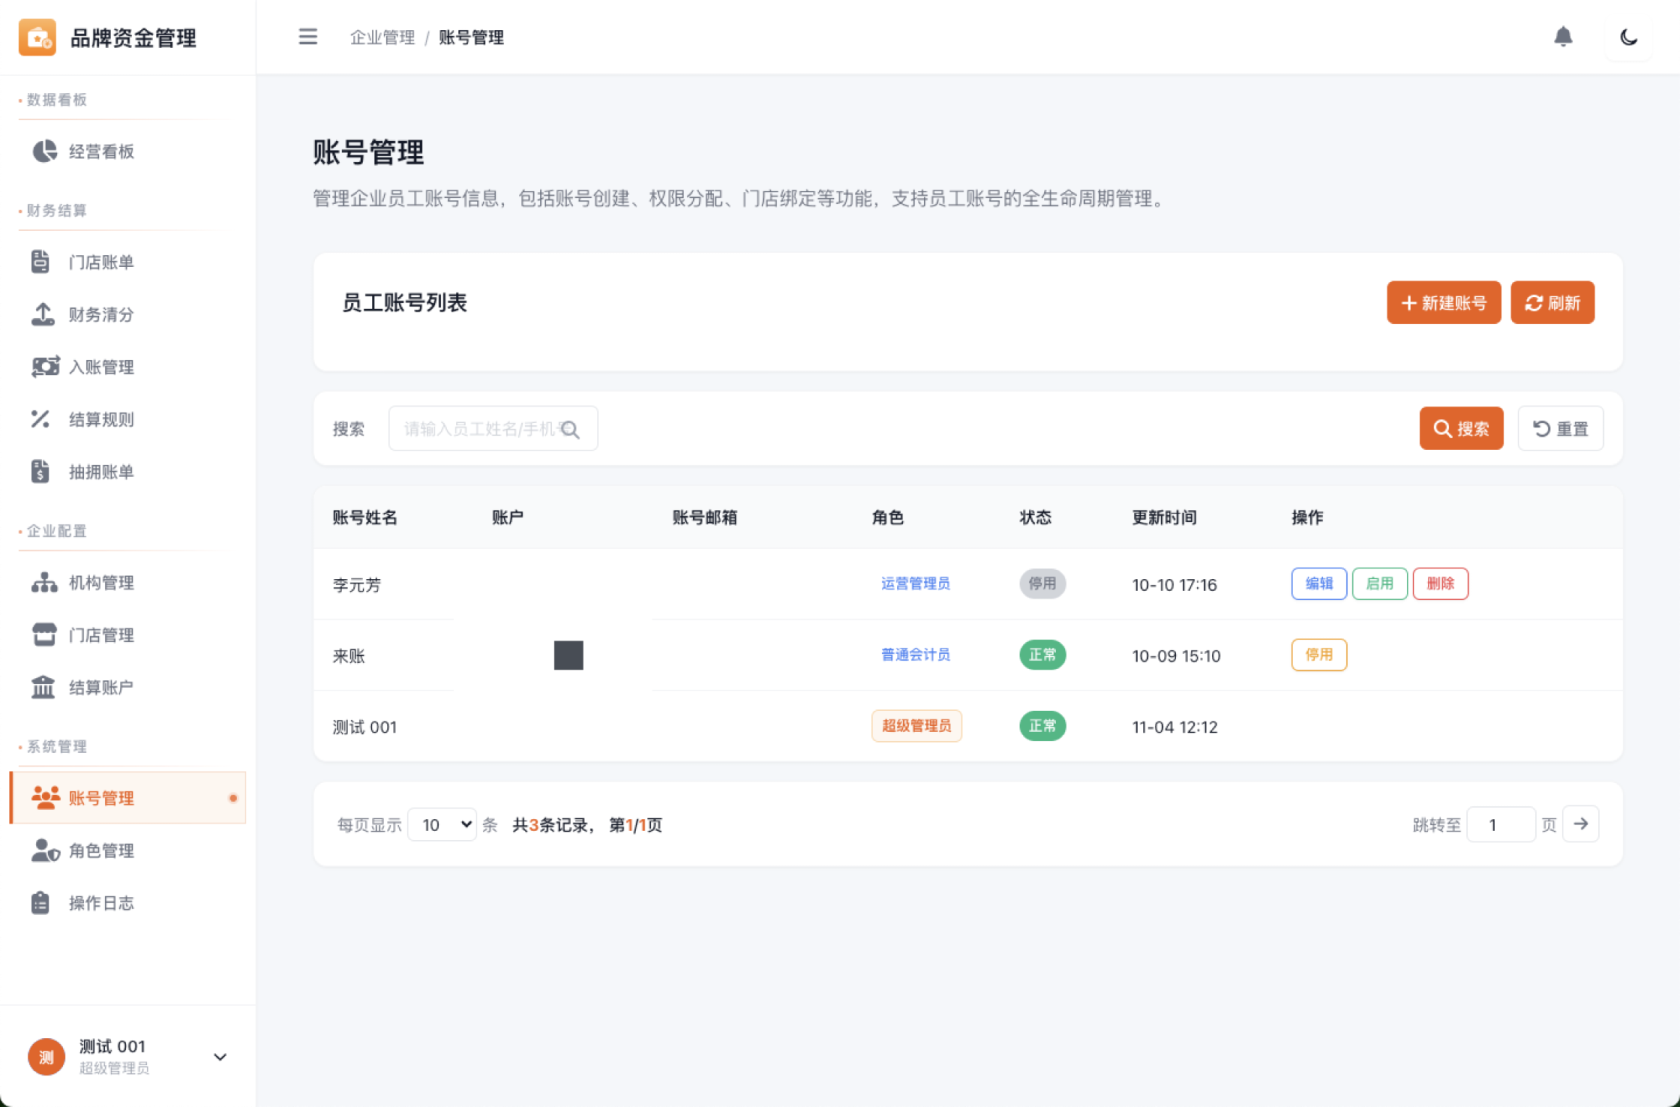Click 企业管理 breadcrumb link
Screen dimensions: 1680x1107
click(x=382, y=38)
